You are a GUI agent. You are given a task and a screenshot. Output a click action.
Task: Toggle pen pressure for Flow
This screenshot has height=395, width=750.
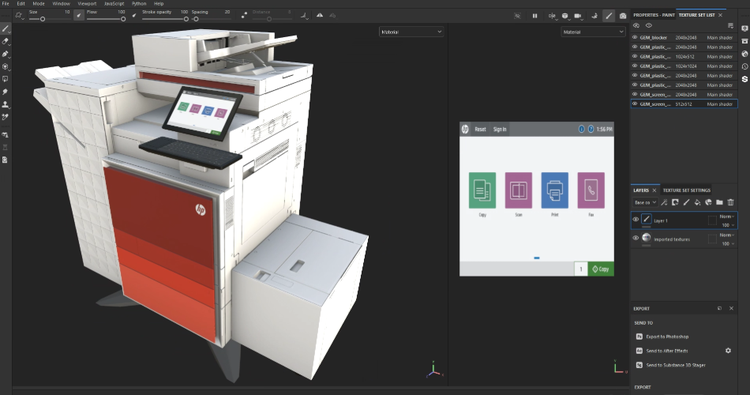[x=79, y=15]
